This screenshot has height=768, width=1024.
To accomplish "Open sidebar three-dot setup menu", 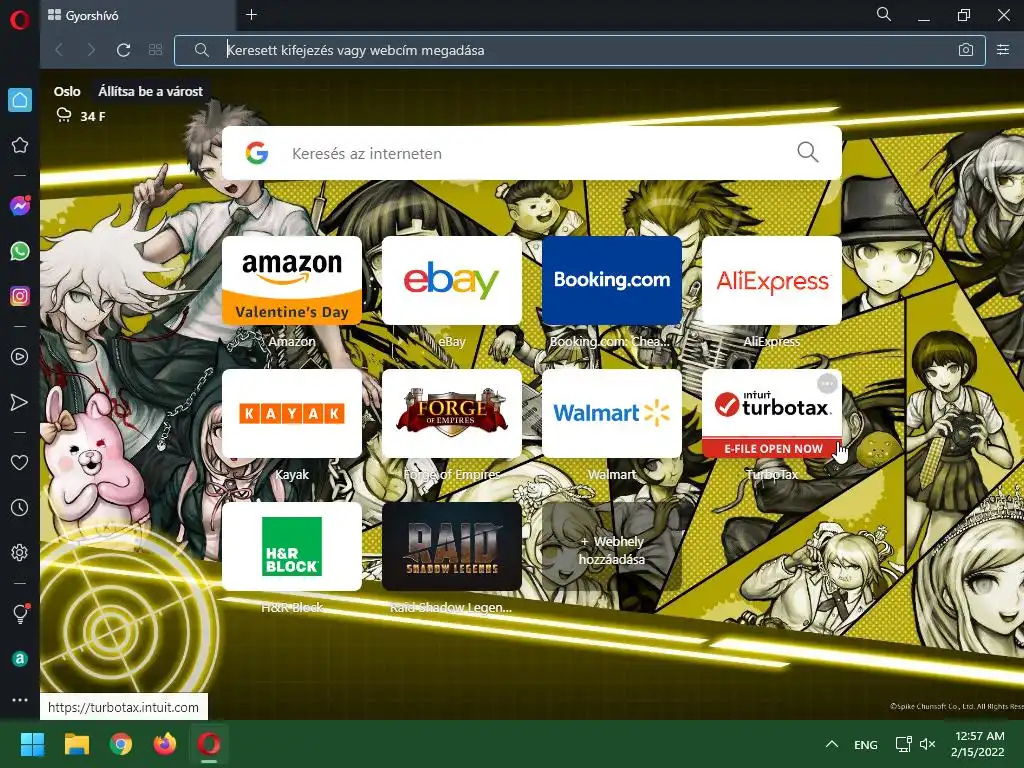I will pos(20,699).
